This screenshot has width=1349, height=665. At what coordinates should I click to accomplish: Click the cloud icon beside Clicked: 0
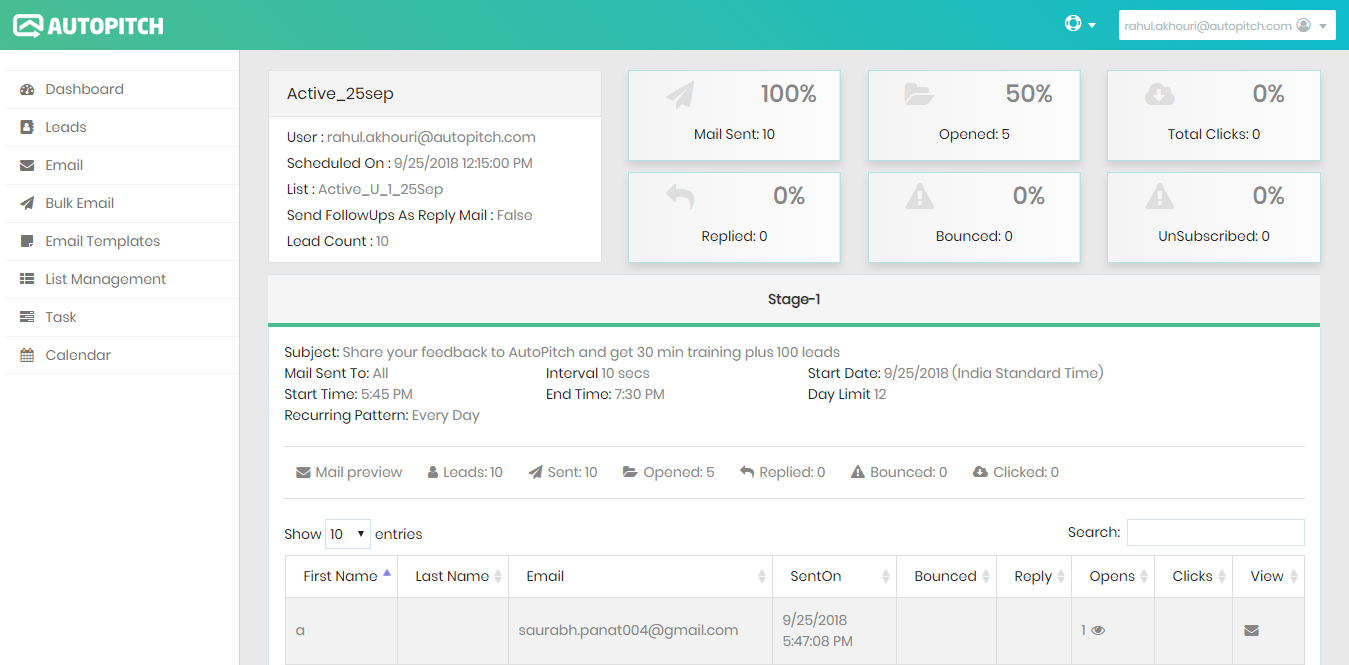(980, 472)
